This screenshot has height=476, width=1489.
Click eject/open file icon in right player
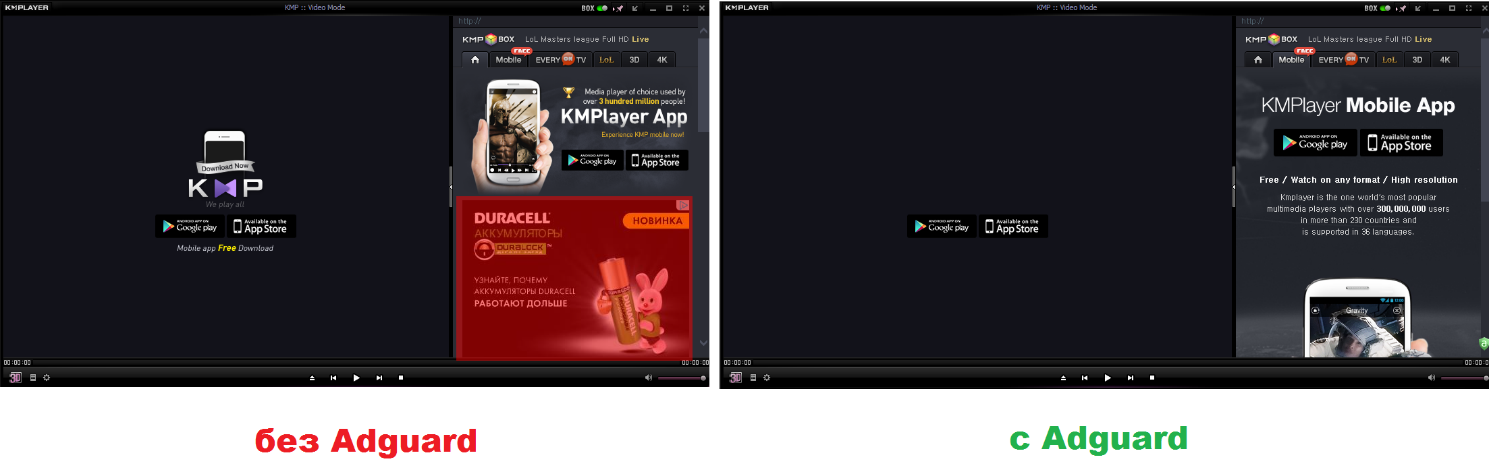point(1062,378)
